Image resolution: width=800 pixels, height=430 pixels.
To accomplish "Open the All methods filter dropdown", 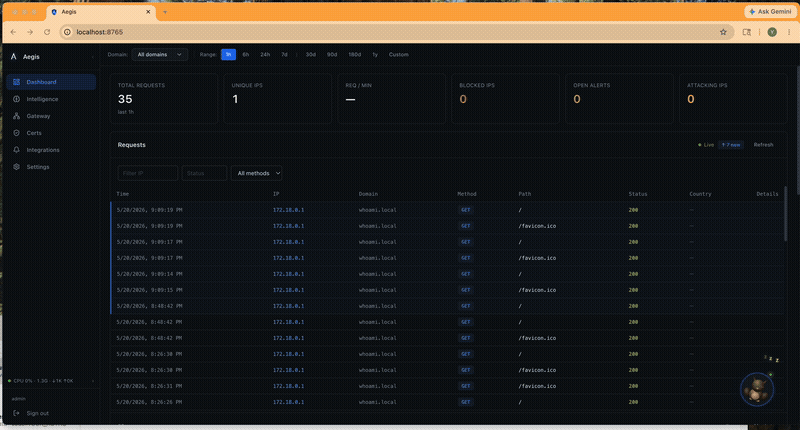I will click(x=257, y=173).
